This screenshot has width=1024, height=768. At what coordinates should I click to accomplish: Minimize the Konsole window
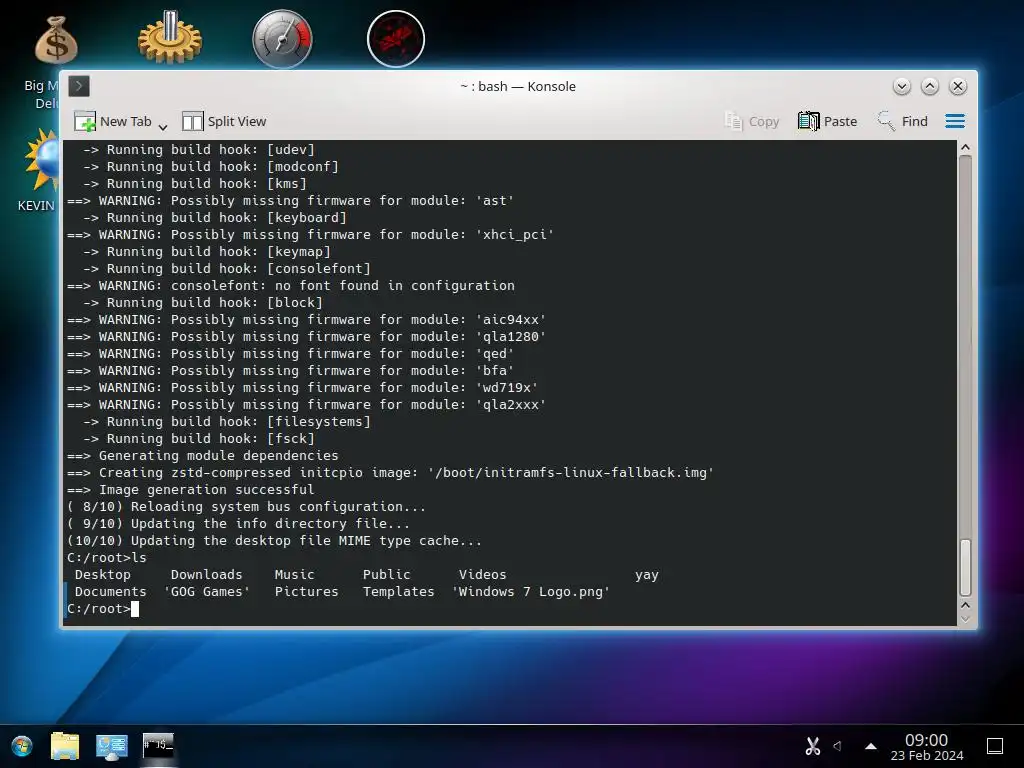902,86
